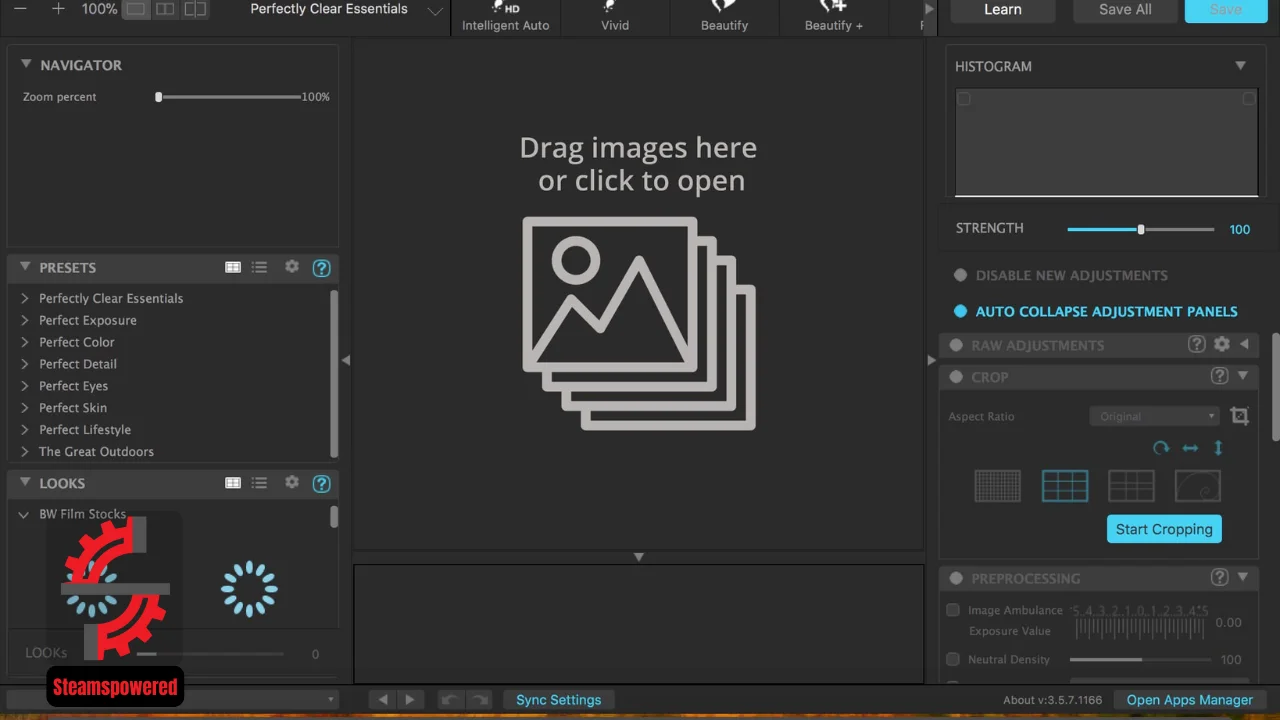Switch to single image view mode
1280x720 pixels.
[136, 9]
